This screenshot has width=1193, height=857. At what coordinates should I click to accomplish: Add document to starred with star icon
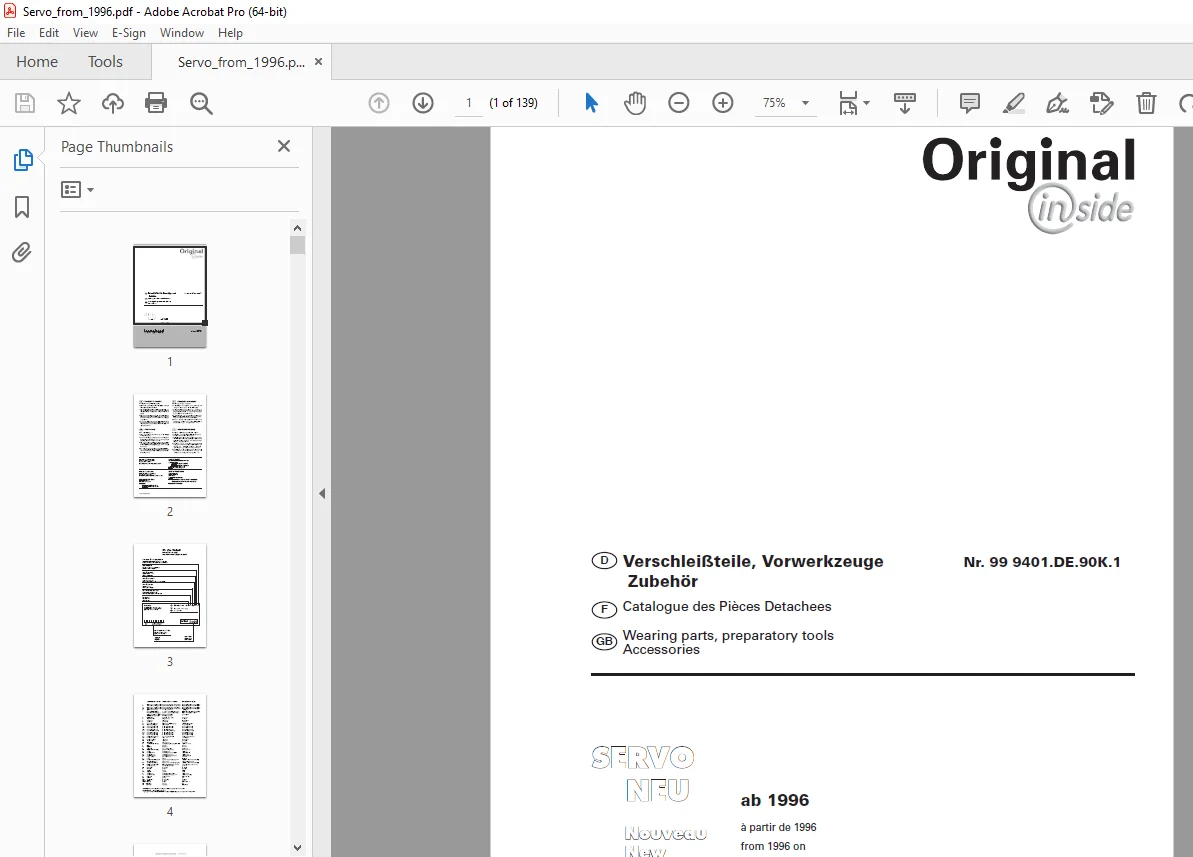click(68, 103)
